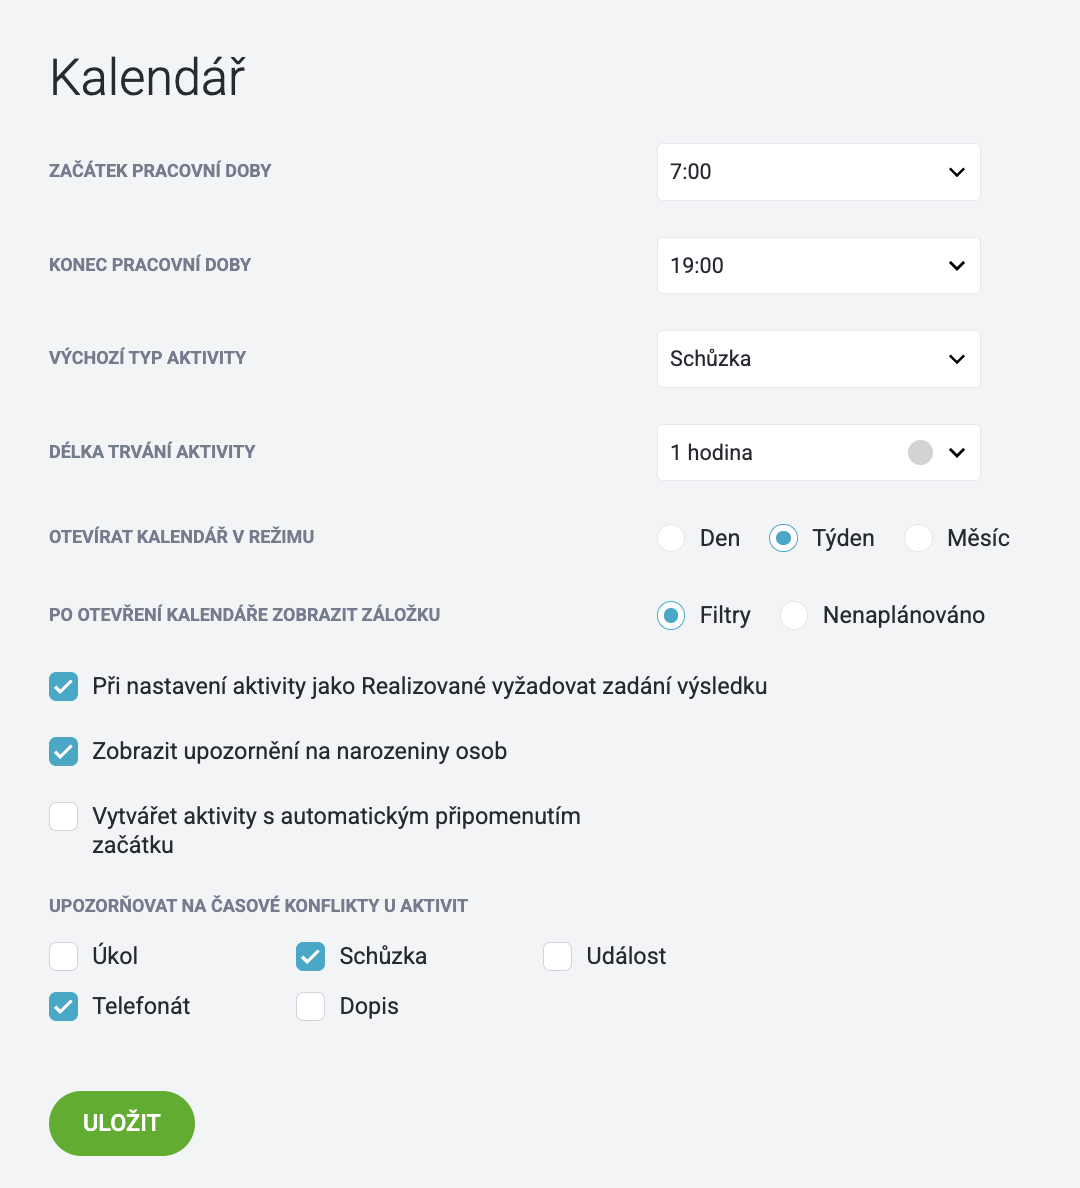Click the gray circle in Délka trvání field
1080x1188 pixels.
click(x=920, y=452)
